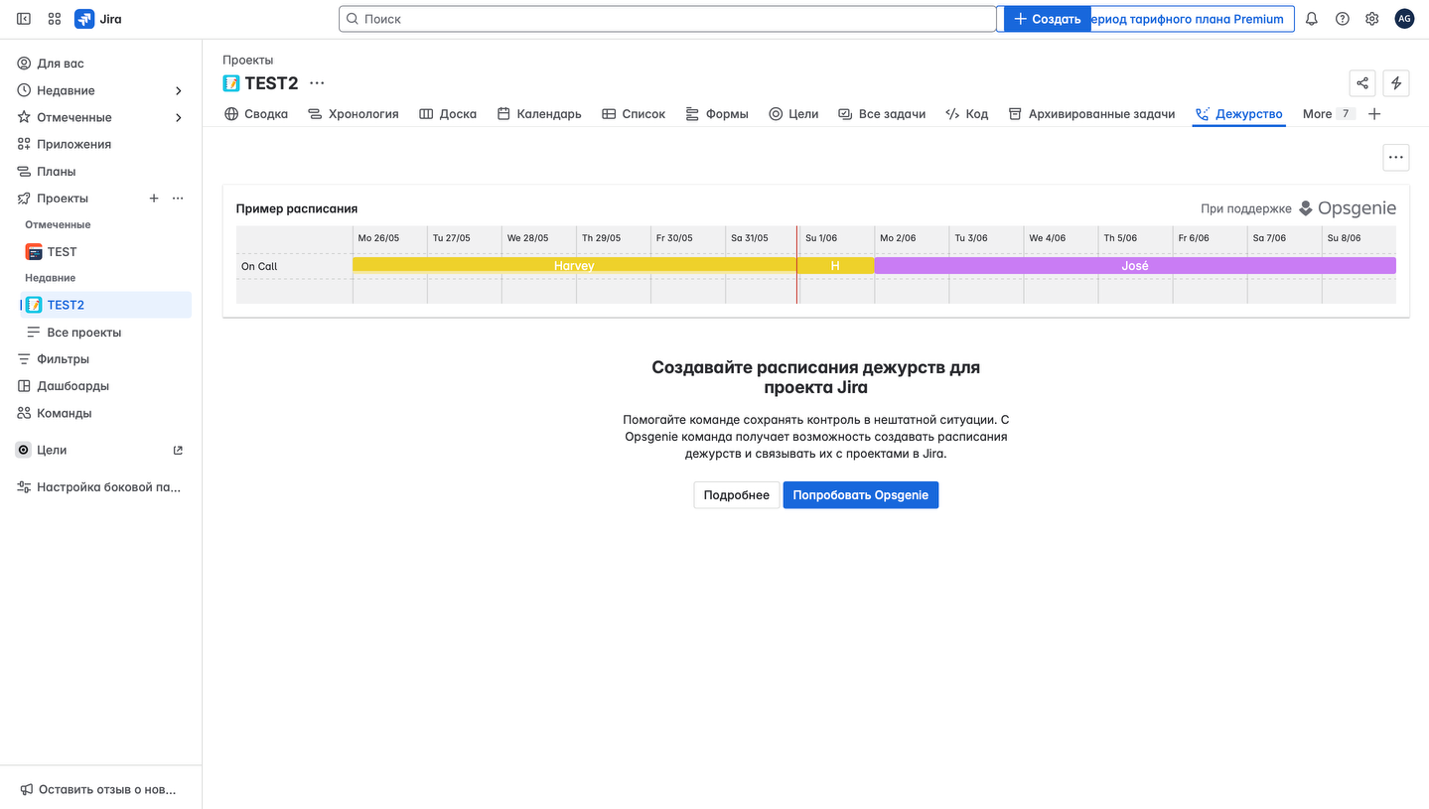This screenshot has width=1429, height=809.
Task: Switch to the Доска tab
Action: coord(448,113)
